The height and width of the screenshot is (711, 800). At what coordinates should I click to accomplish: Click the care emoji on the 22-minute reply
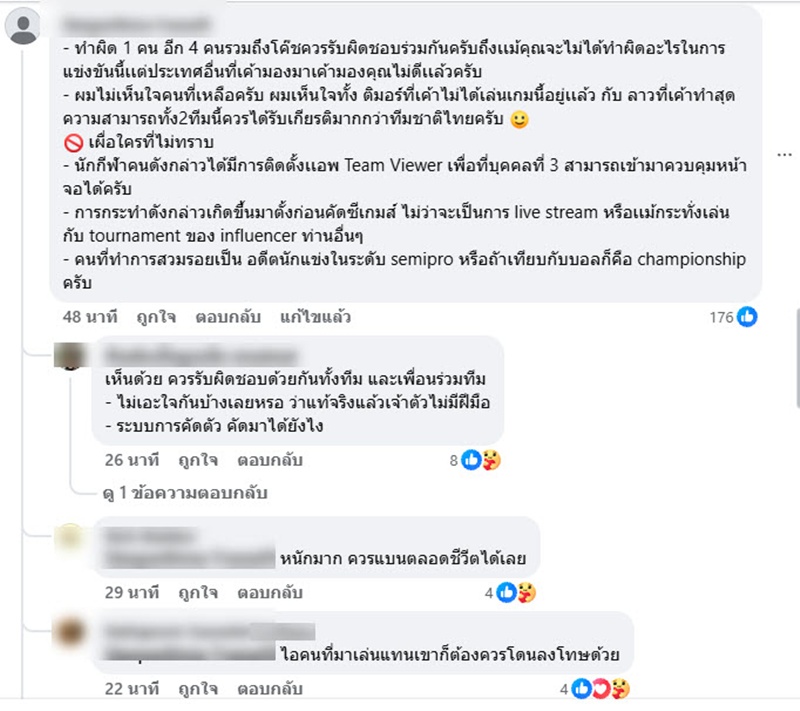click(620, 689)
